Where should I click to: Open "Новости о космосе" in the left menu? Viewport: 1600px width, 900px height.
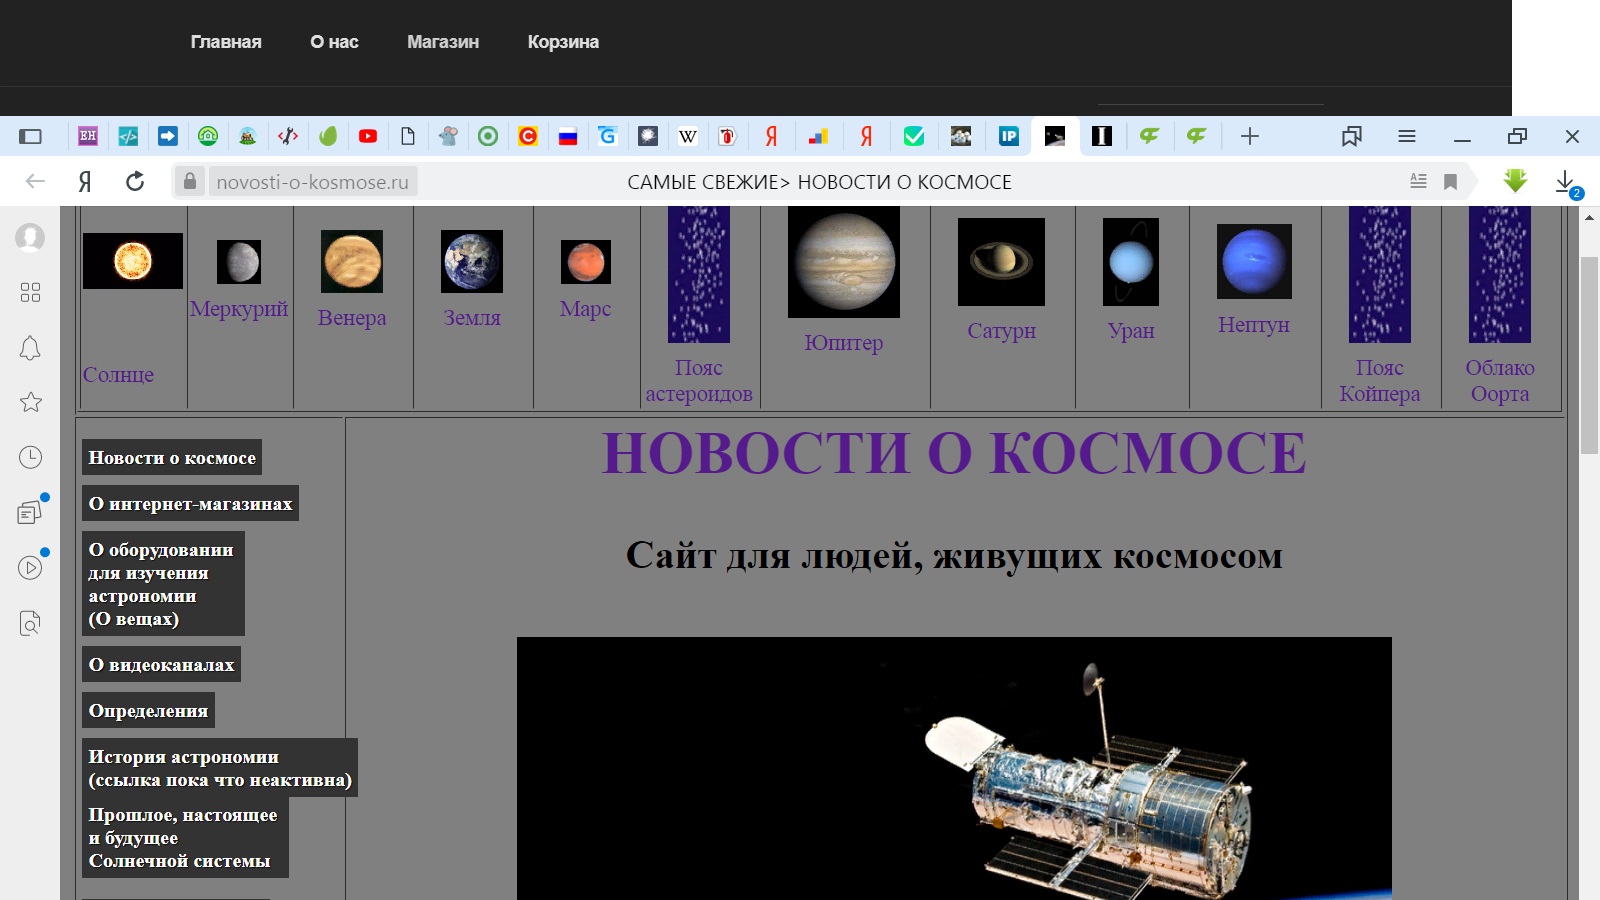172,458
